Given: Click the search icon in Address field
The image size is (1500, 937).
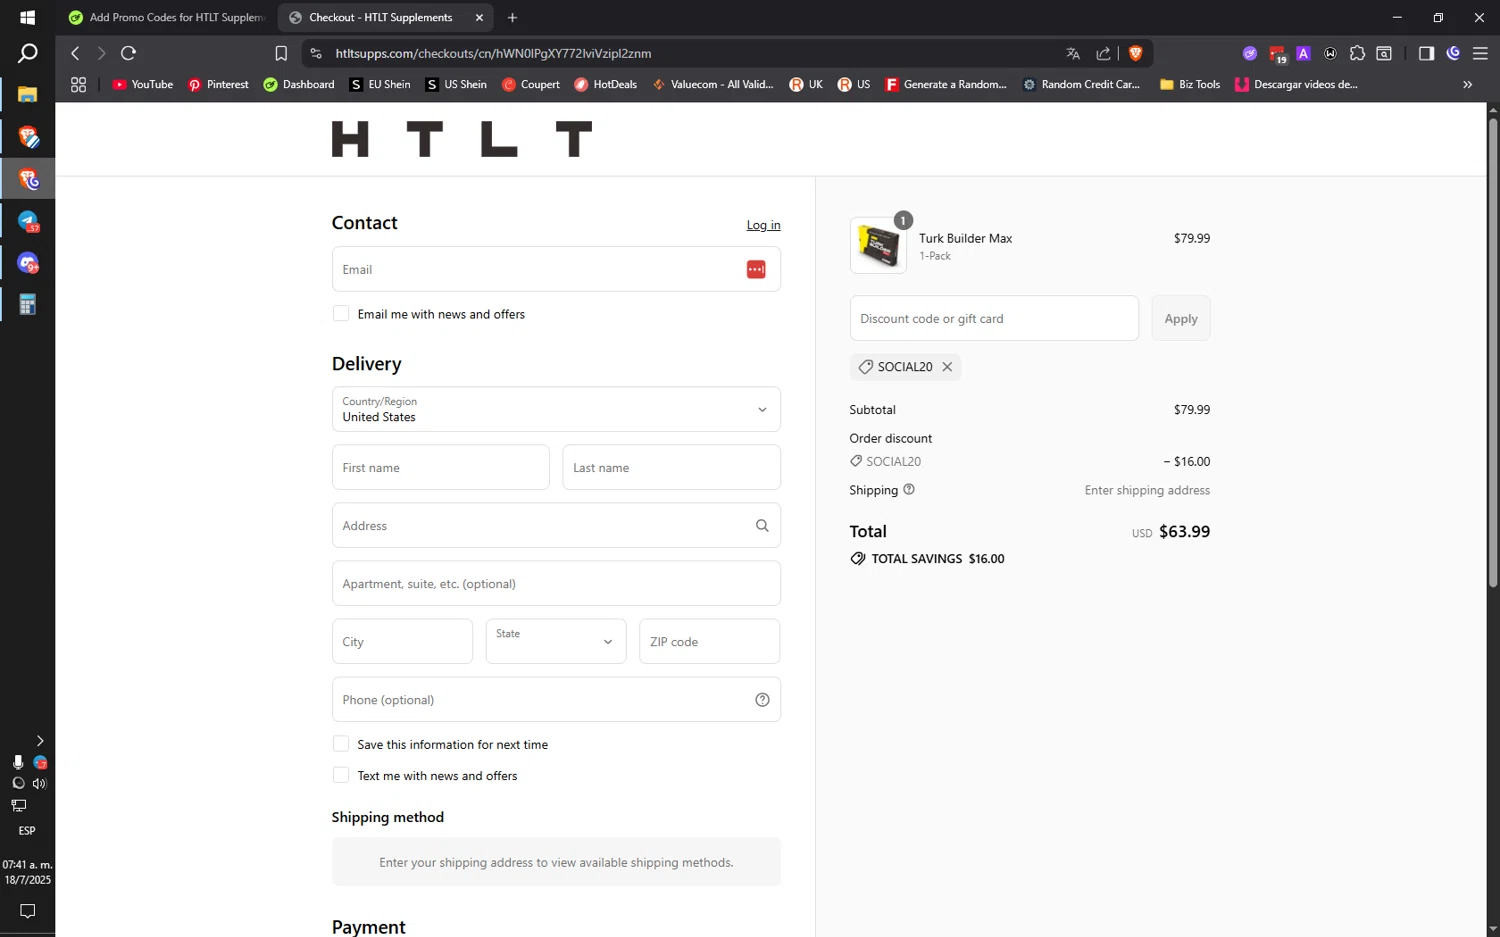Looking at the screenshot, I should click(x=762, y=525).
